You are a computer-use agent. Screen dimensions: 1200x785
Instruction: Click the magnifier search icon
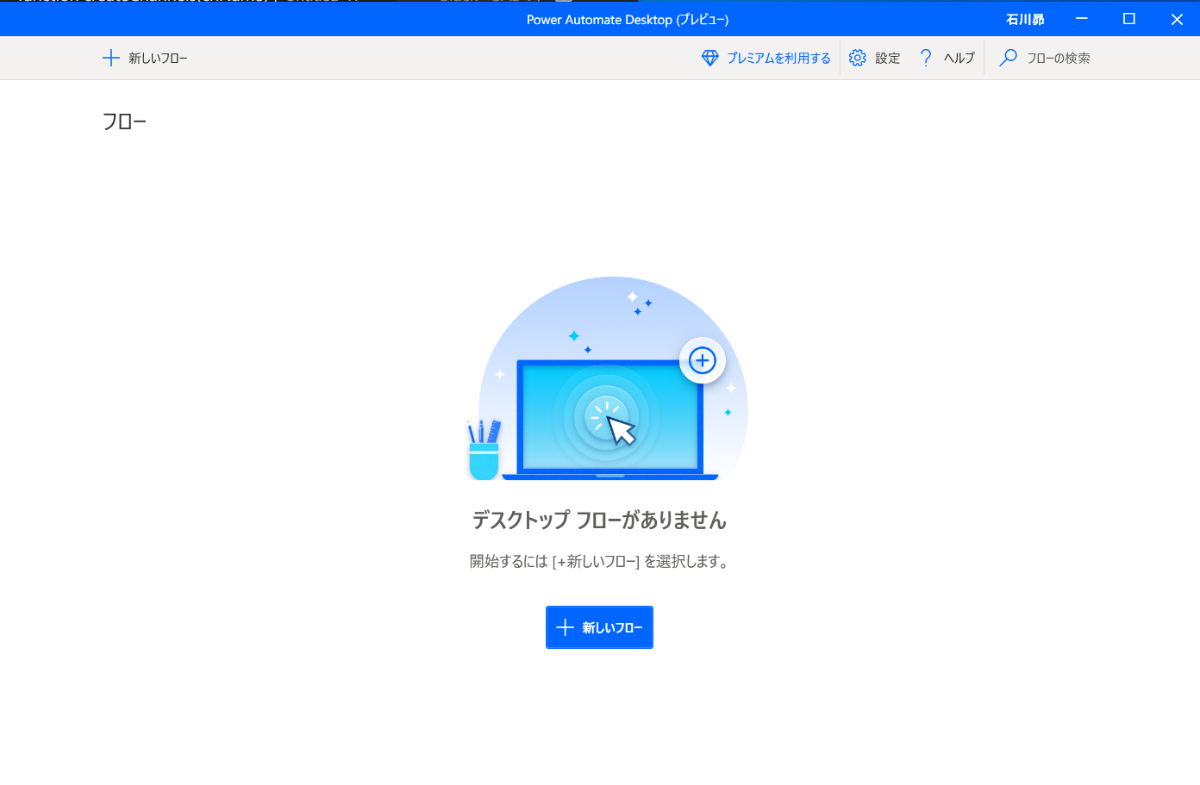[x=1008, y=58]
